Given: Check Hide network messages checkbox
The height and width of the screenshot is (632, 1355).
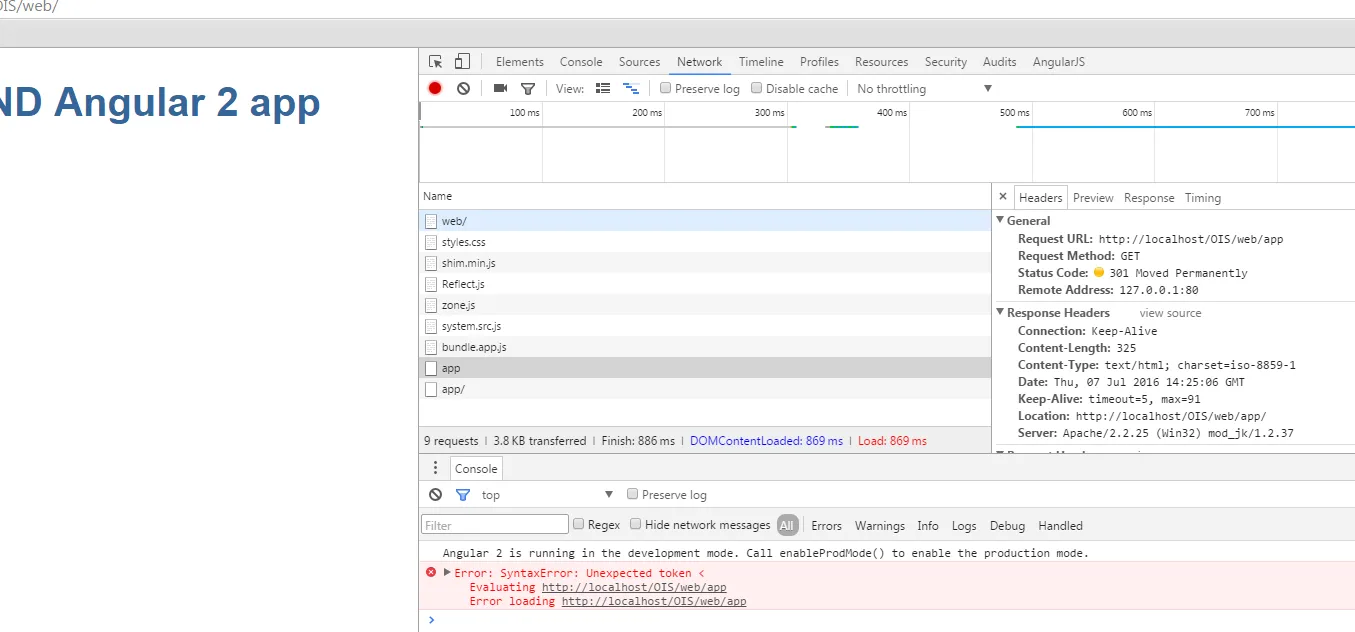Looking at the screenshot, I should point(635,524).
